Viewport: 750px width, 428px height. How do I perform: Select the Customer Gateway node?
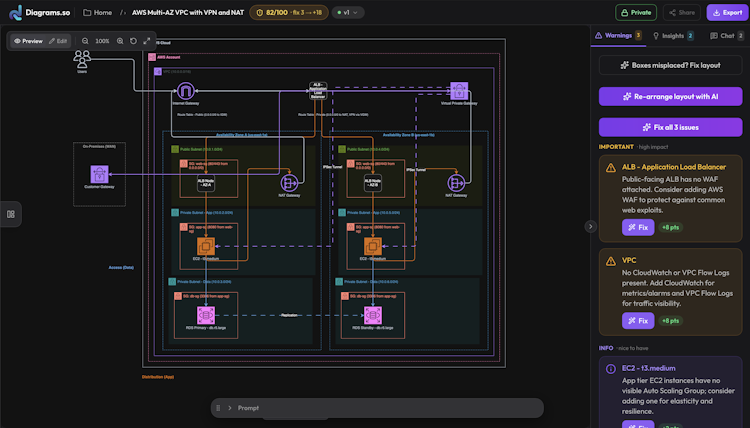pos(99,174)
